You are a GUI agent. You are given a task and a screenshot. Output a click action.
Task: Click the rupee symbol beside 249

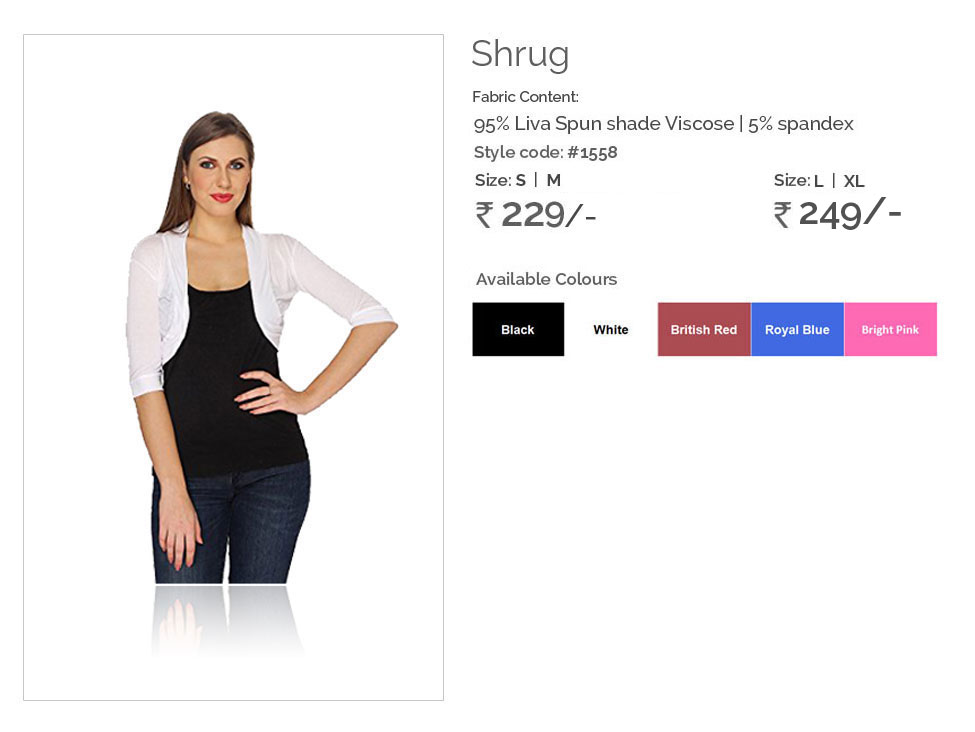(x=782, y=215)
